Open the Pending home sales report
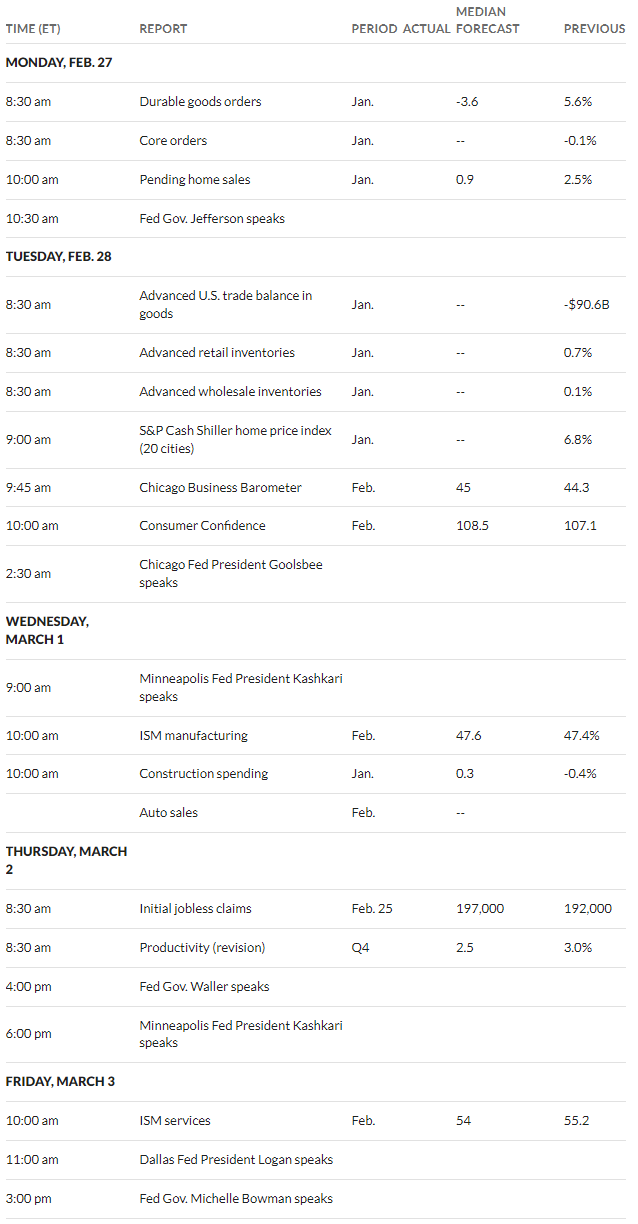This screenshot has height=1224, width=638. [195, 180]
